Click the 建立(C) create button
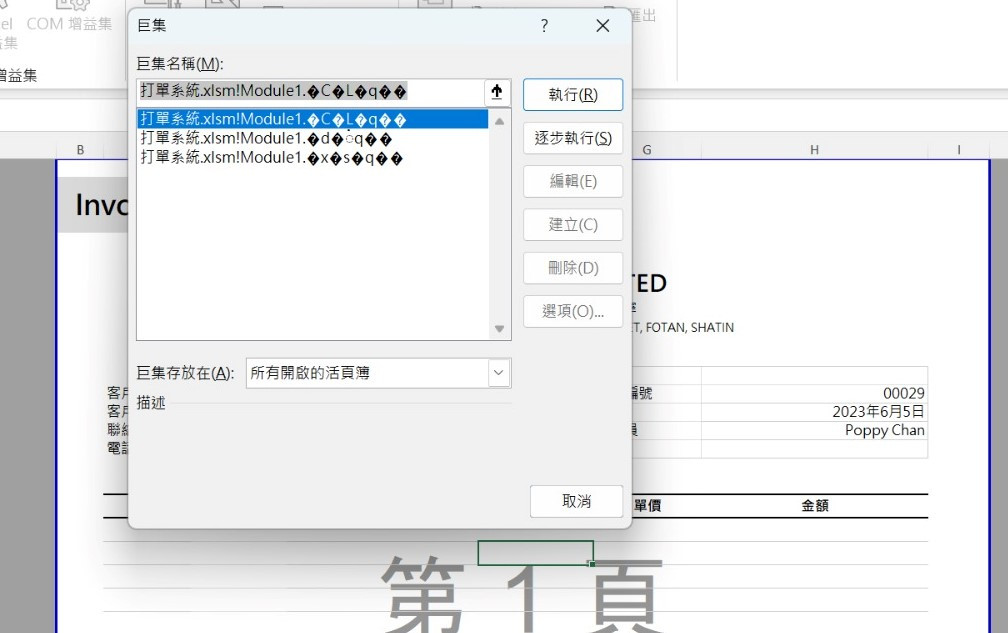This screenshot has width=1008, height=633. click(x=573, y=224)
